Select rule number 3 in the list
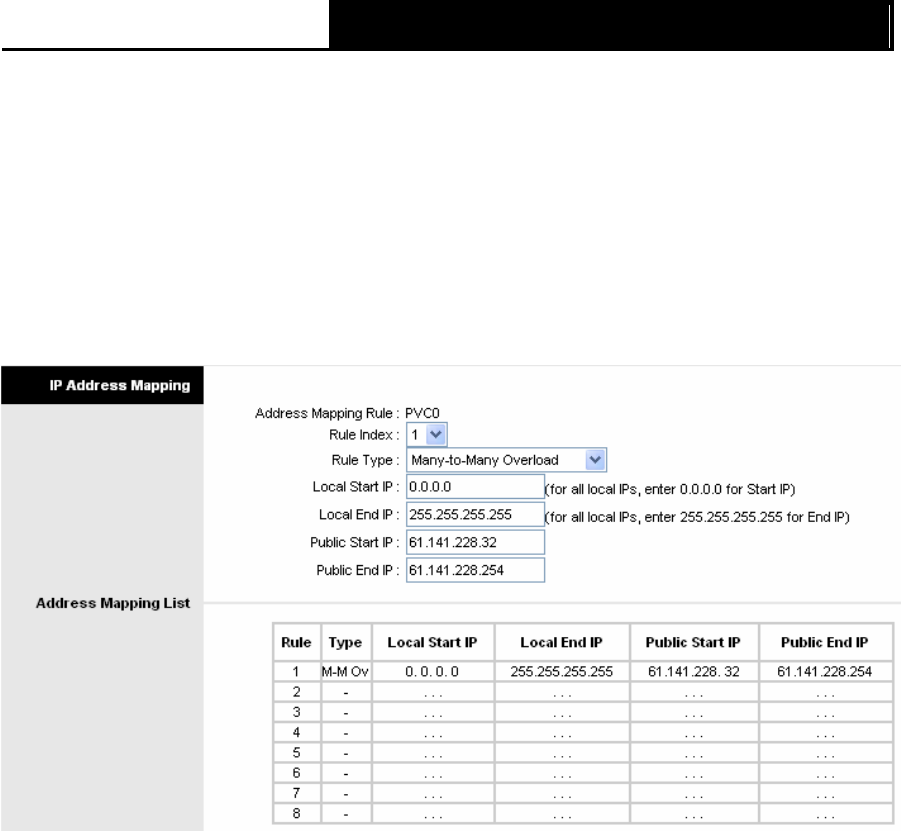The width and height of the screenshot is (901, 831). click(x=296, y=712)
